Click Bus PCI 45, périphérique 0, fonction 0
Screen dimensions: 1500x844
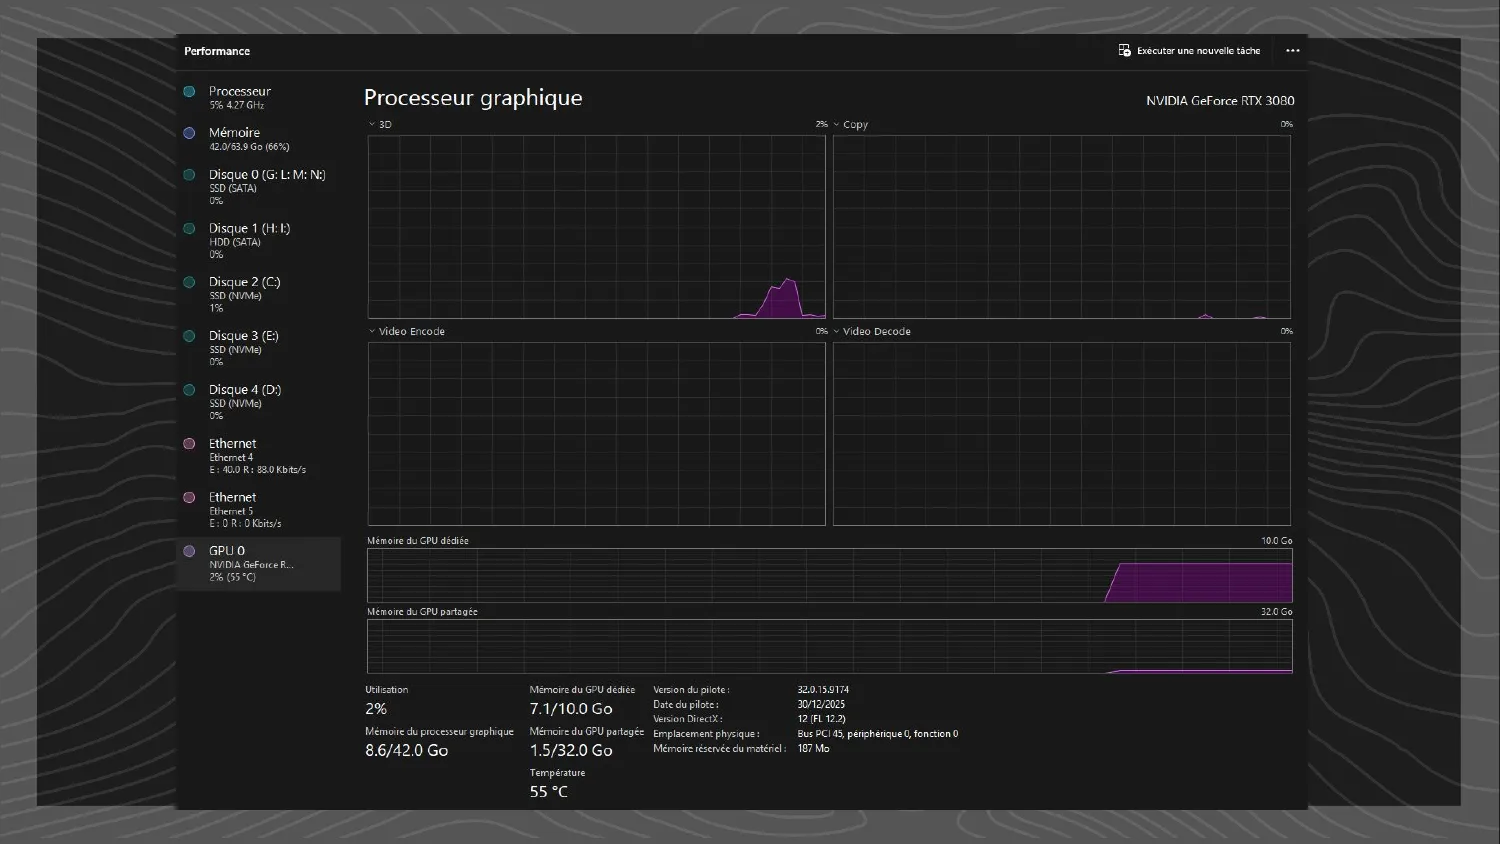point(878,734)
